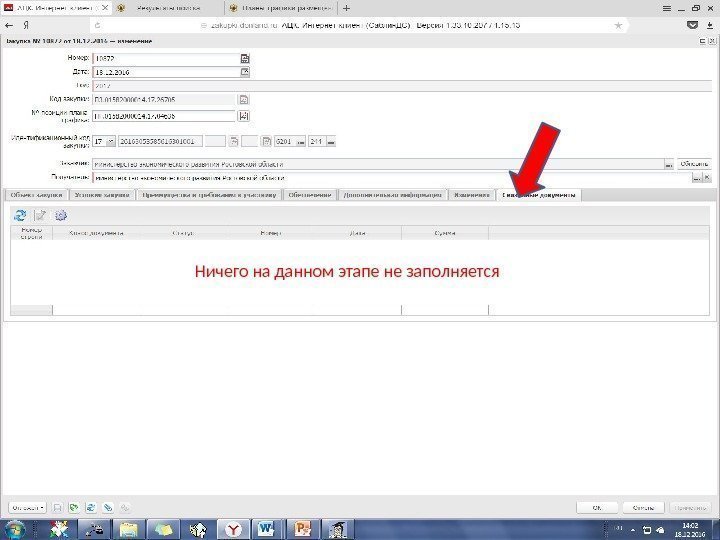720x540 pixels.
Task: Click the browser address bar
Action: 358,26
